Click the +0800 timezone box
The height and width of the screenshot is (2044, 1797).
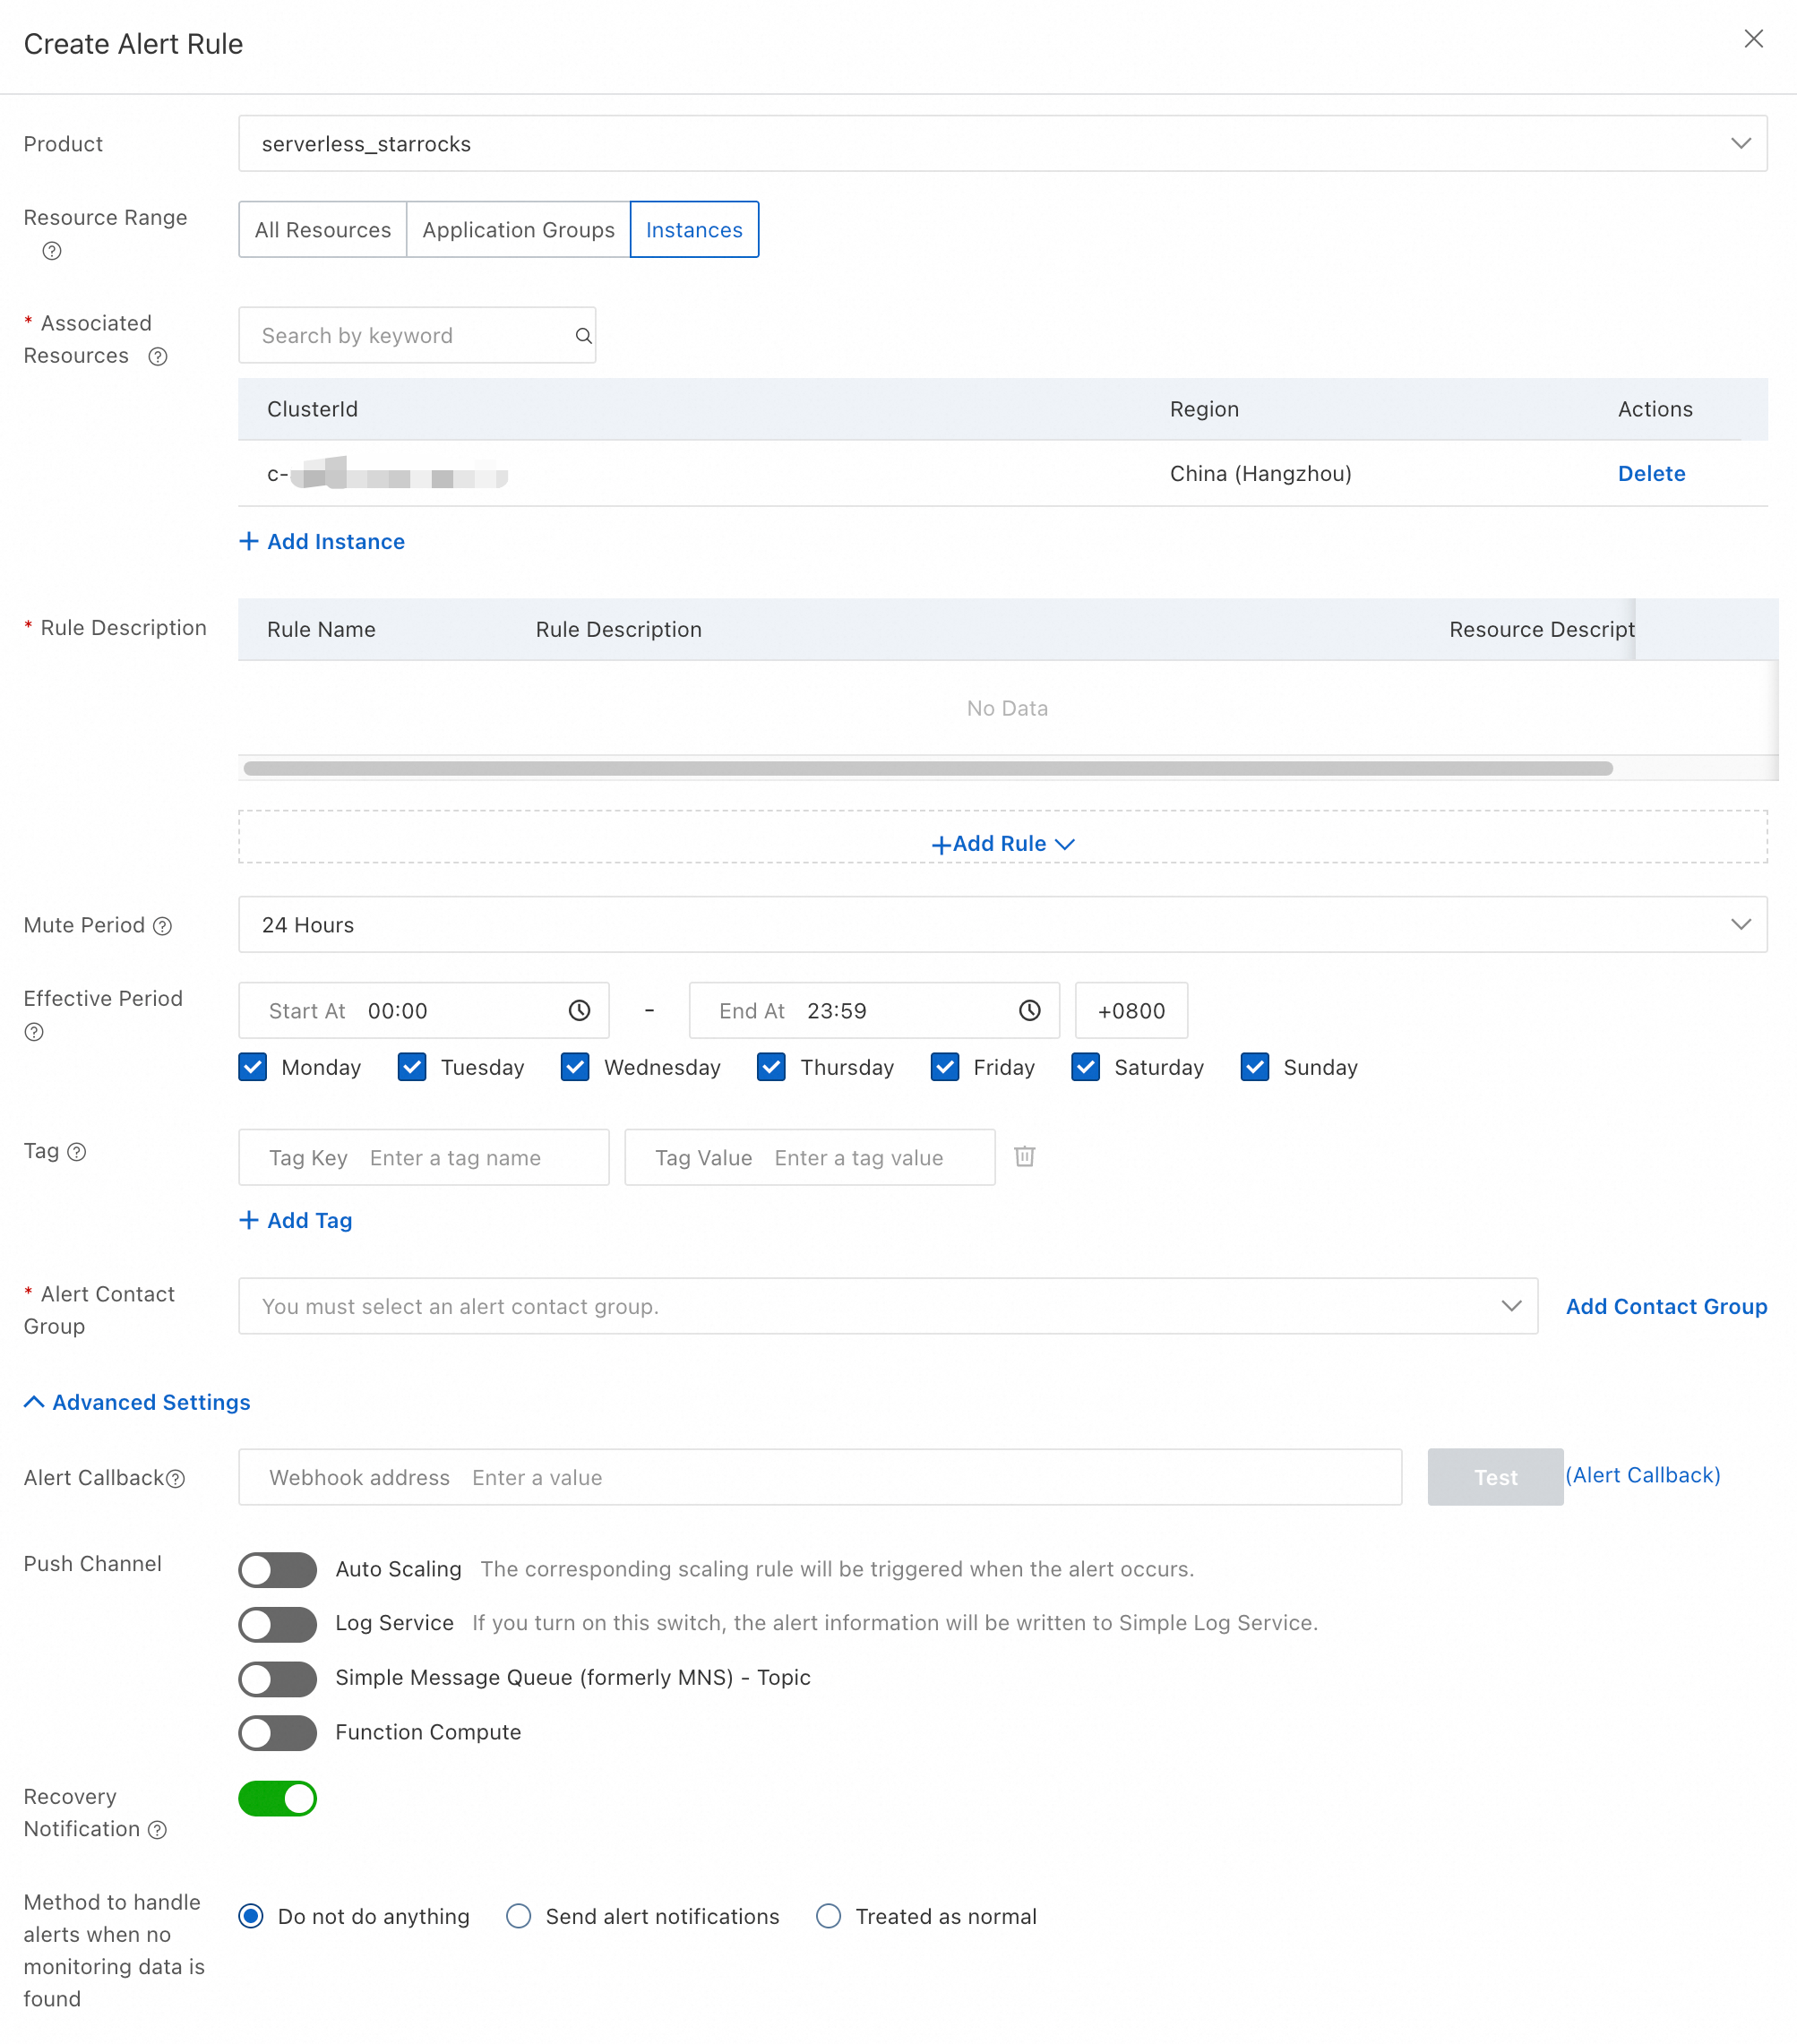[1131, 1011]
